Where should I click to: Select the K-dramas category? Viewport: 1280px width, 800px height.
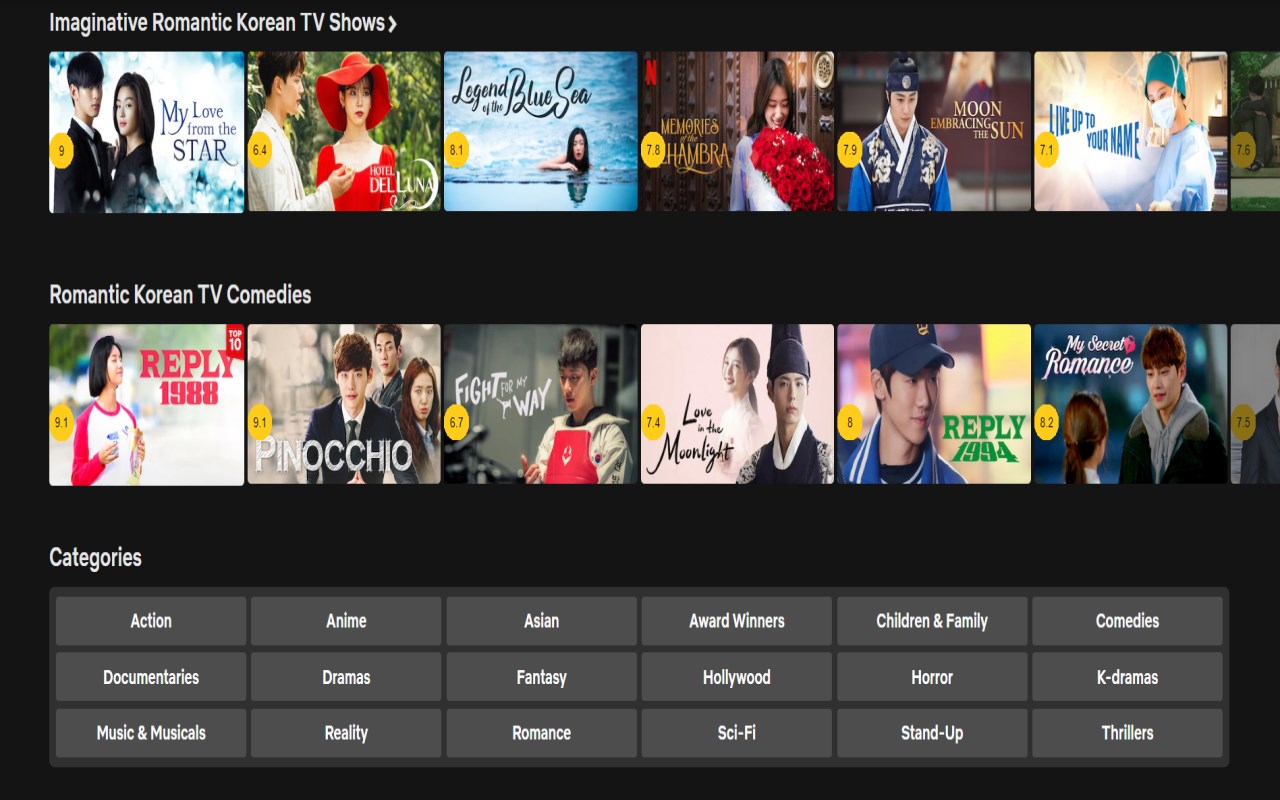coord(1127,677)
